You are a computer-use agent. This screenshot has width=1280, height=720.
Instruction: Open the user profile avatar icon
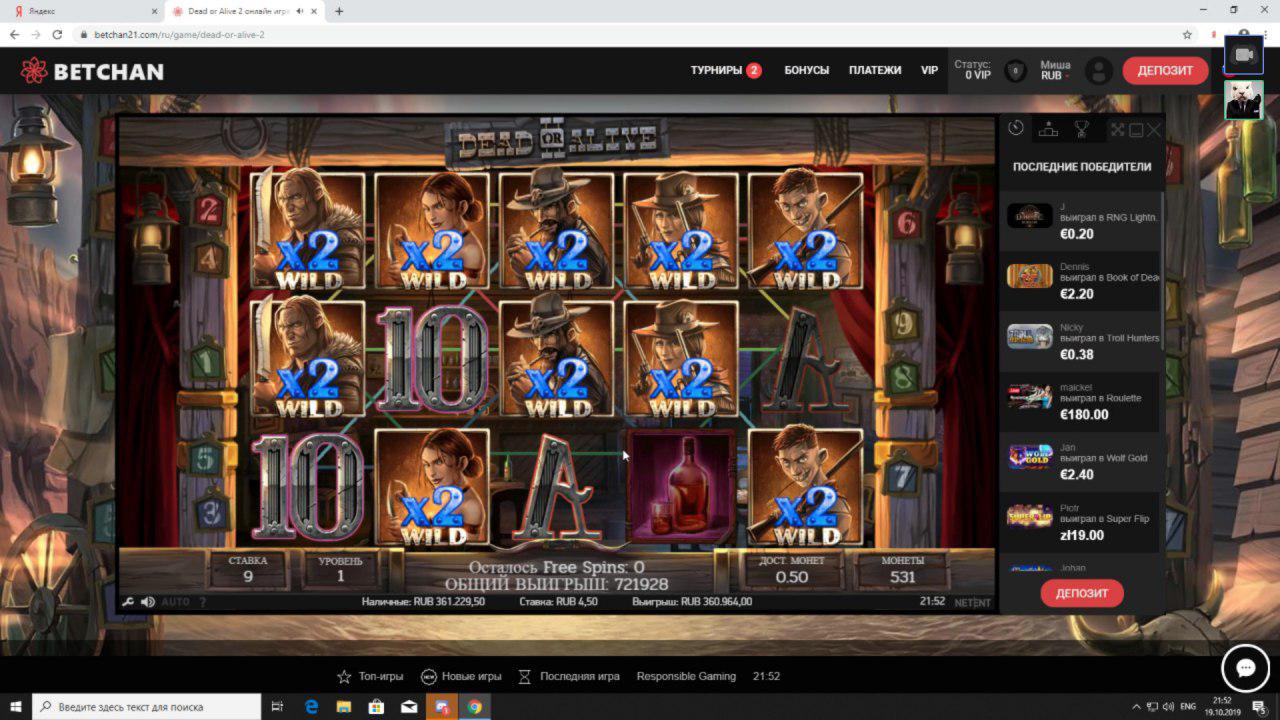[1098, 71]
